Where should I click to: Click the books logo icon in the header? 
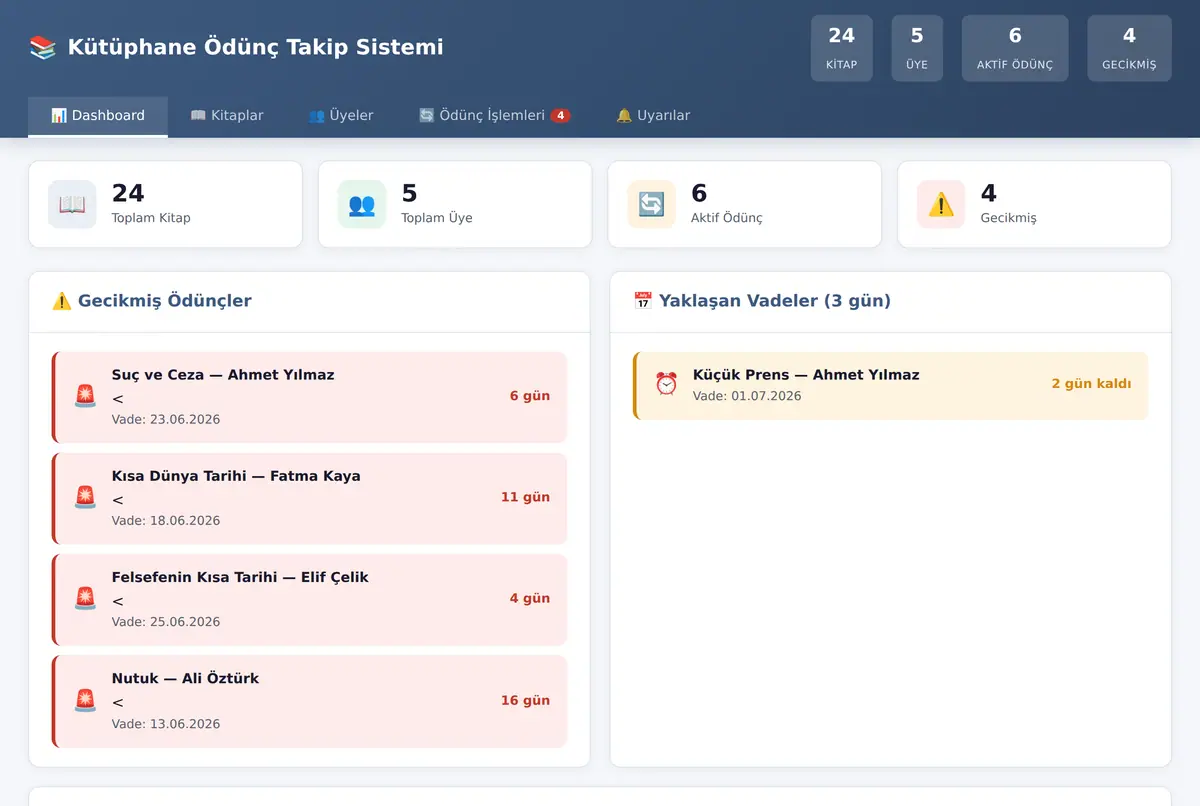(43, 47)
